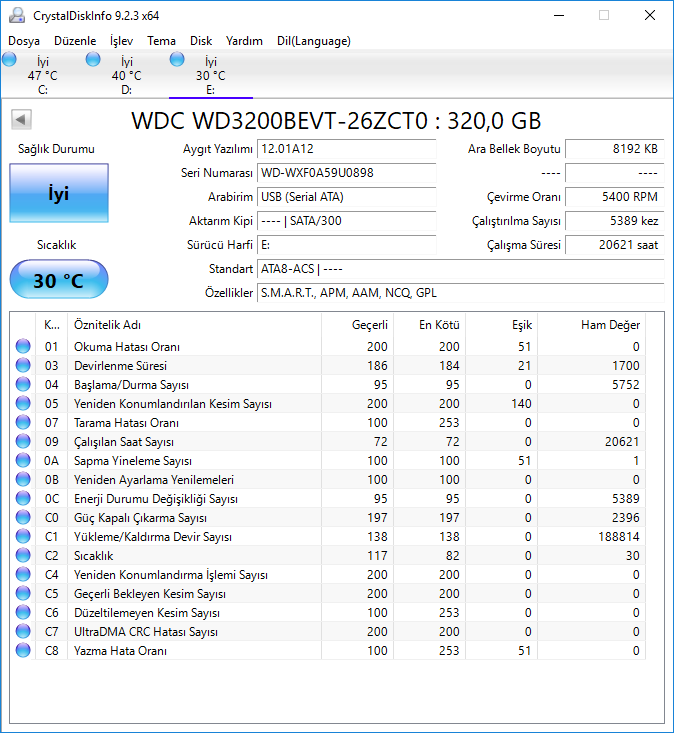Click the Öznitelik Adı column header
This screenshot has width=674, height=733.
194,325
